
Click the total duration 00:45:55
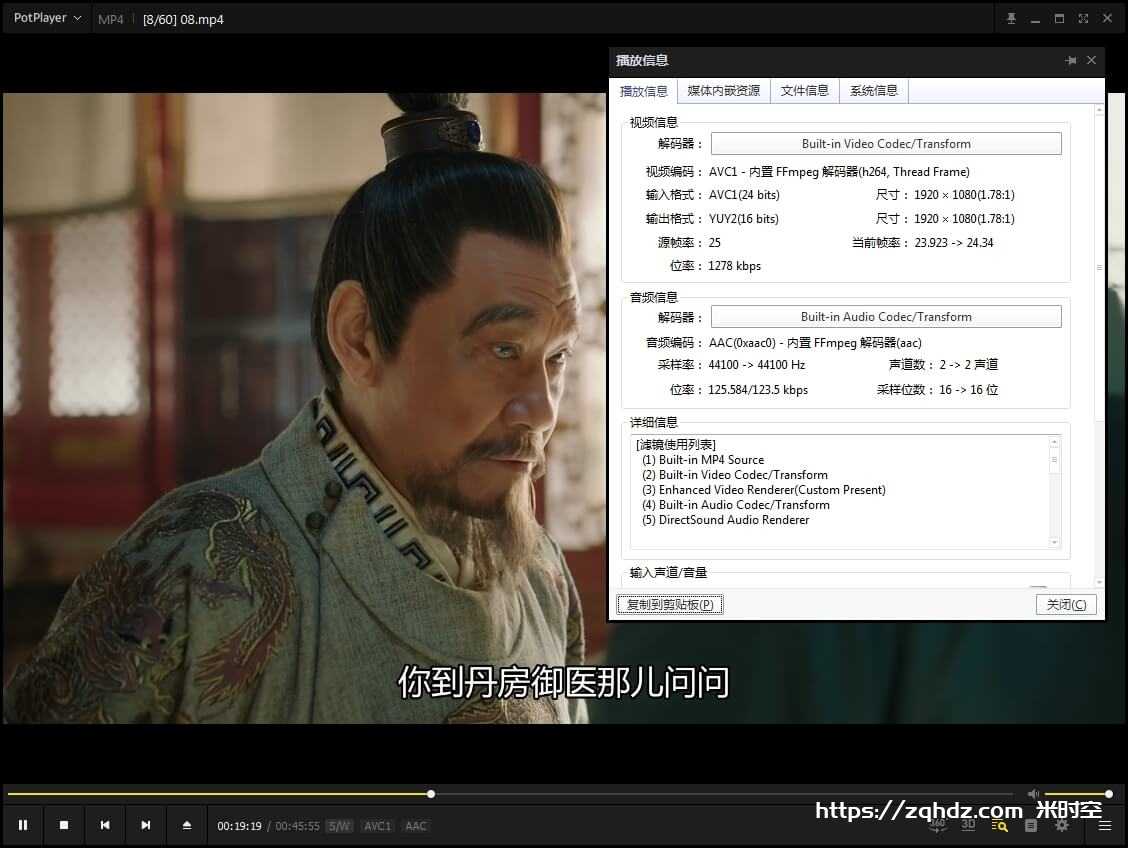click(297, 826)
